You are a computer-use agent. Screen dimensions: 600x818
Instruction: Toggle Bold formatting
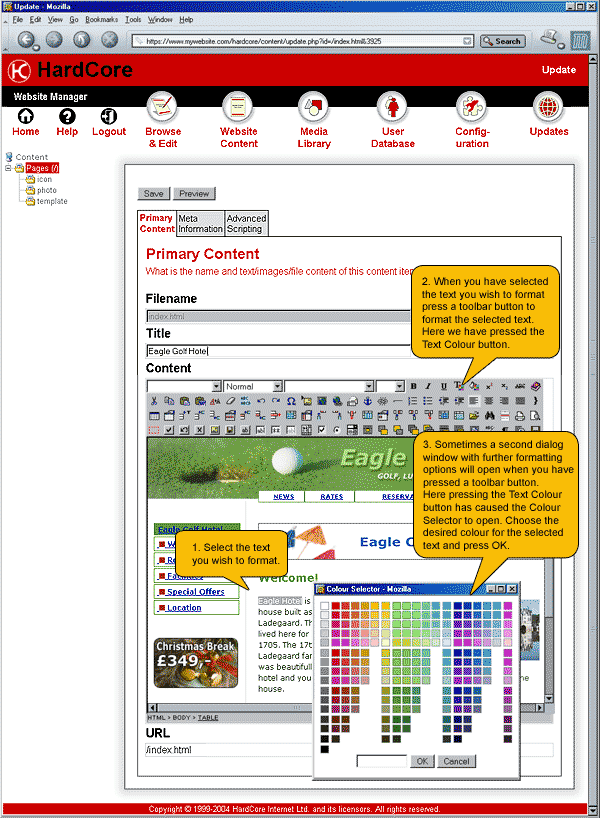[413, 386]
